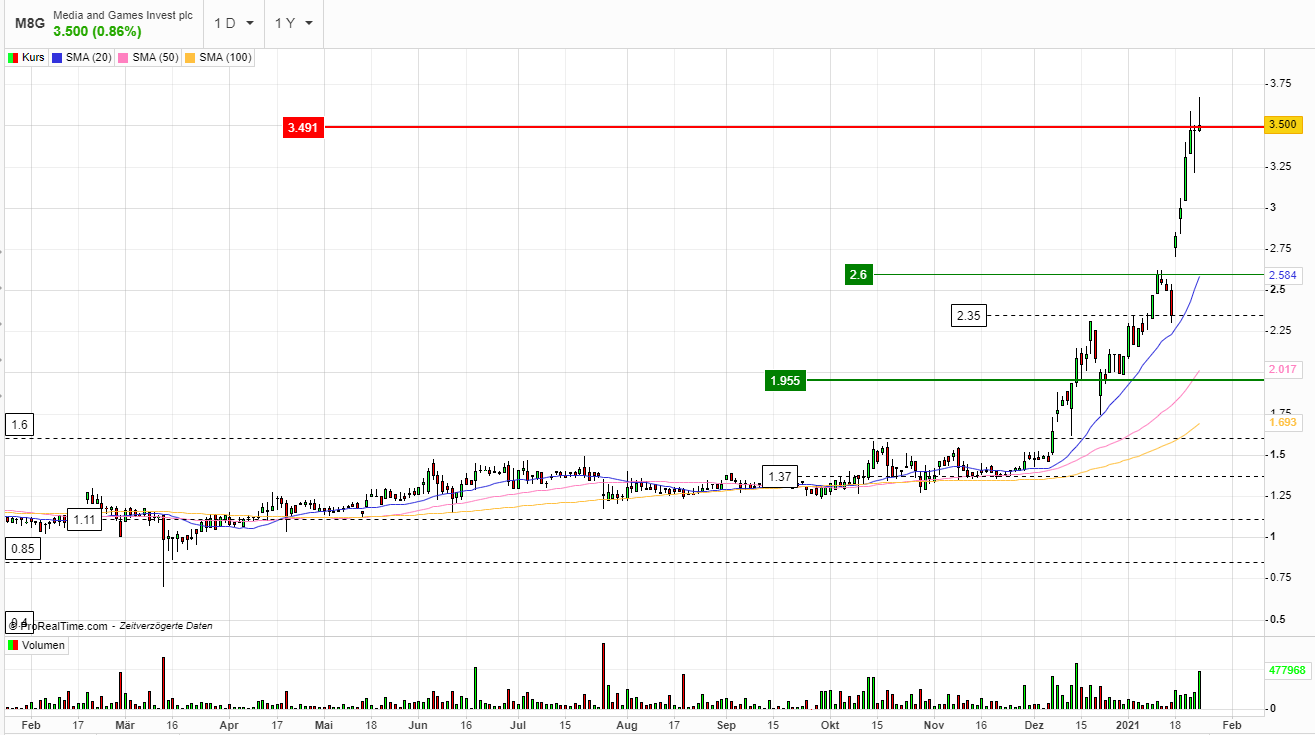Open the 1 D timeframe dropdown
1315x735 pixels.
232,23
